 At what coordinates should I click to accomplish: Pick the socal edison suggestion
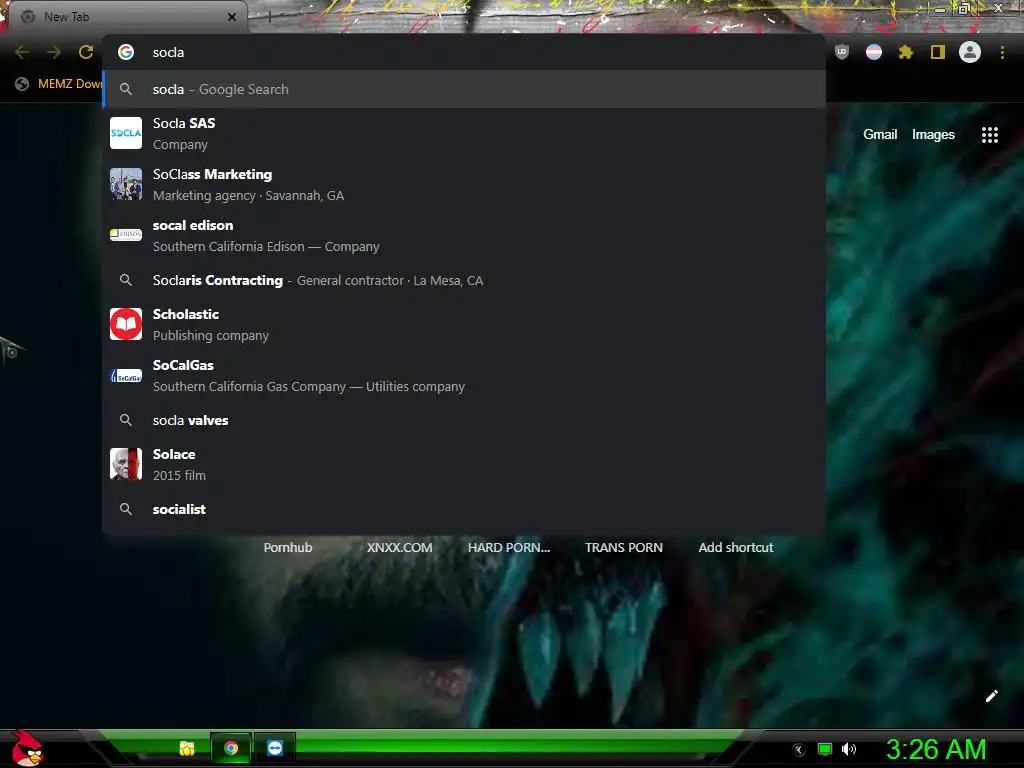[x=464, y=236]
